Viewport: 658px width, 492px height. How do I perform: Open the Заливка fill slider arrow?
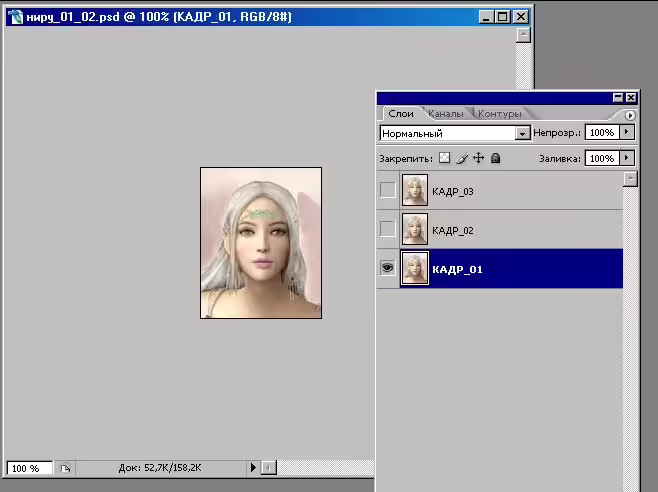pyautogui.click(x=627, y=158)
